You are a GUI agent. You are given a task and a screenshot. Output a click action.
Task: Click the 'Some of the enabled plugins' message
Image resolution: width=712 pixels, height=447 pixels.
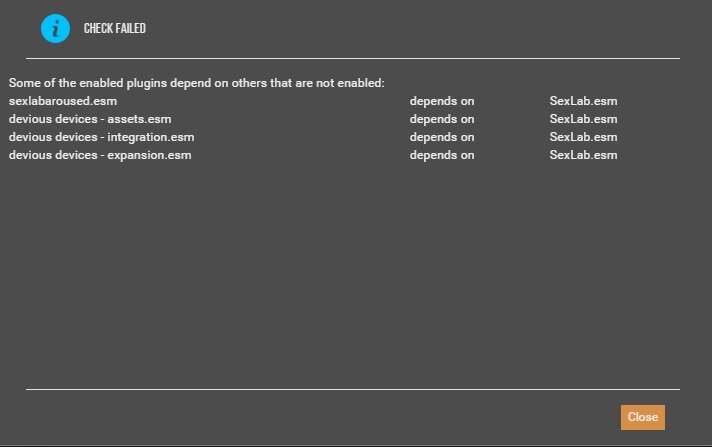[197, 83]
